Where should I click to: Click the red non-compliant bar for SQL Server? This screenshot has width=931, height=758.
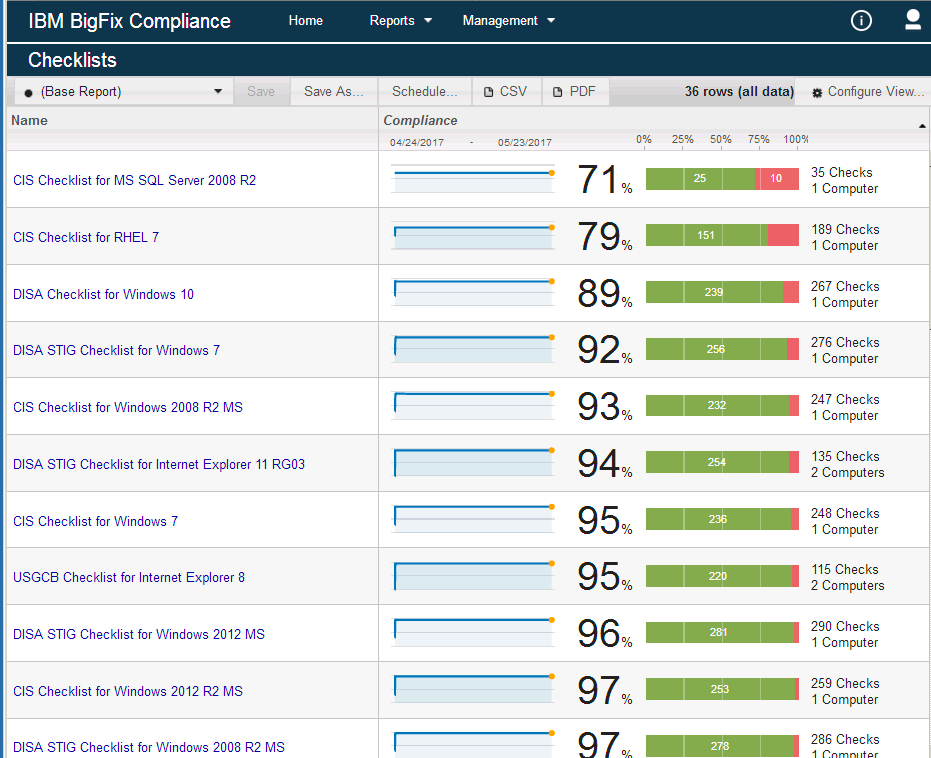pyautogui.click(x=777, y=179)
